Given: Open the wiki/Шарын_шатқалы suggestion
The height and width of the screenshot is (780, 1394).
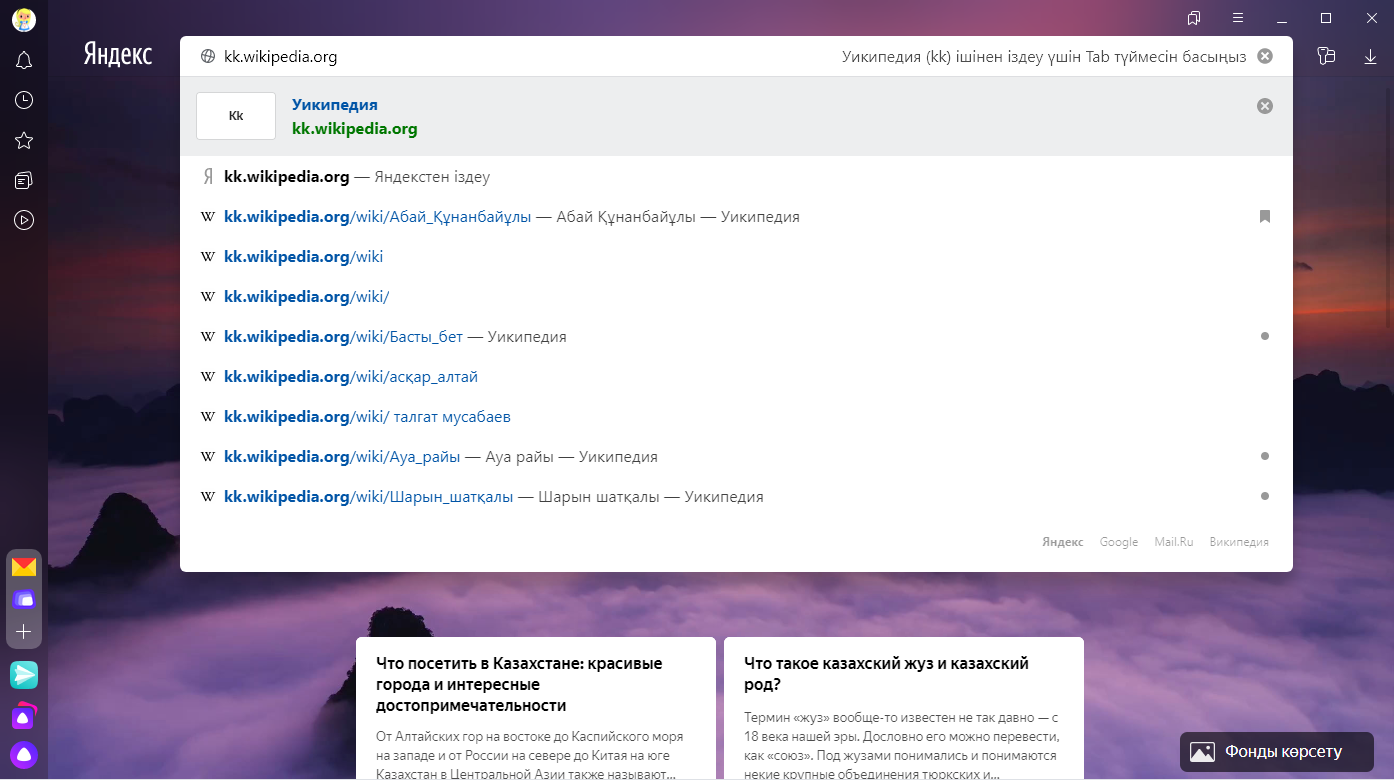Looking at the screenshot, I should (736, 497).
